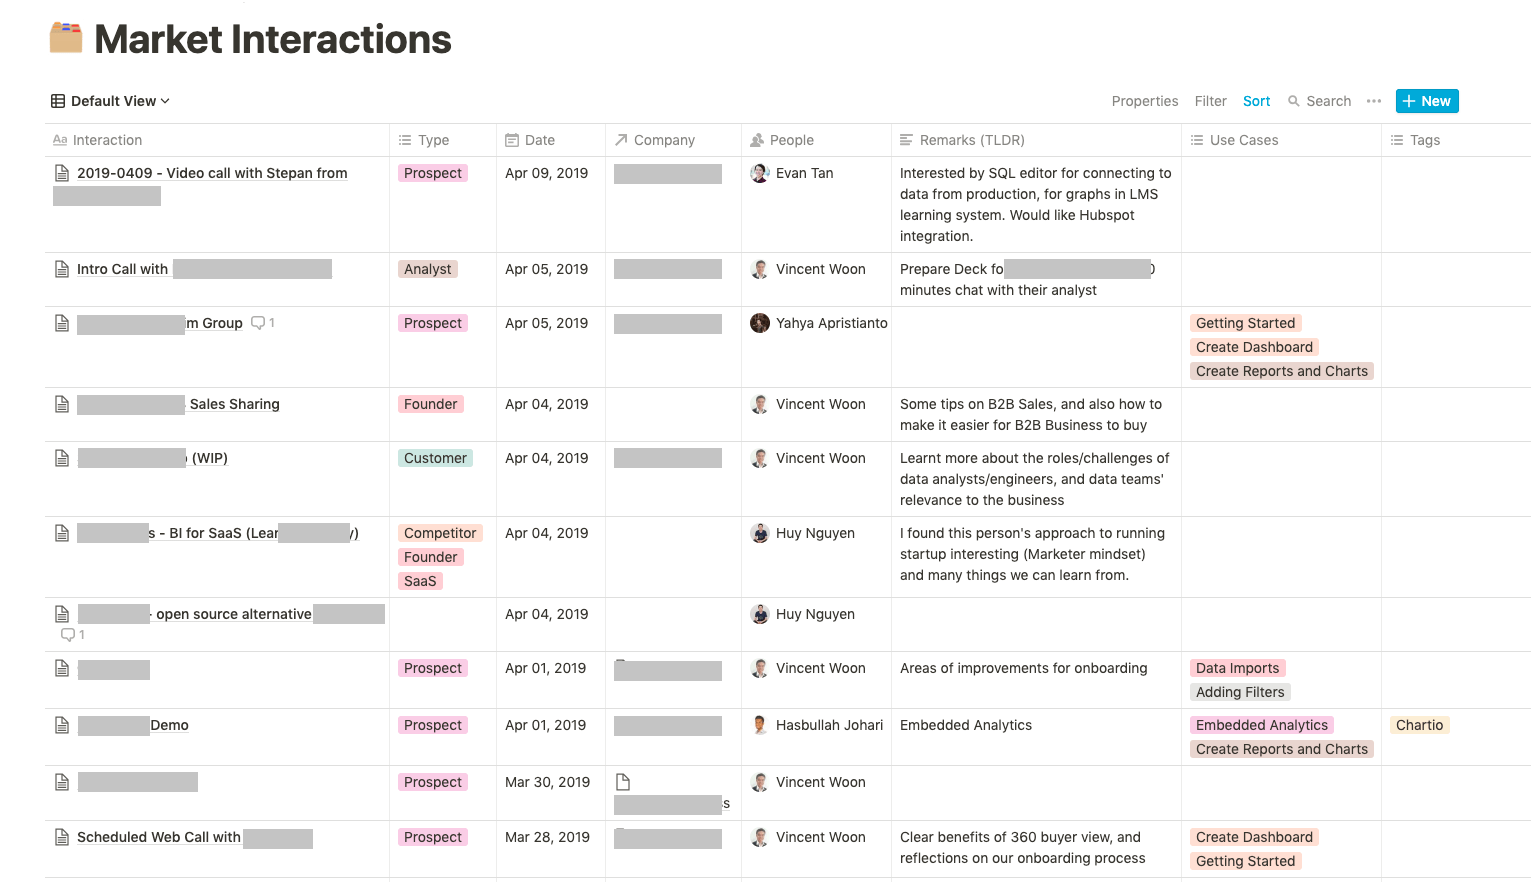1531x882 pixels.
Task: Select the Chartio tag
Action: 1419,725
